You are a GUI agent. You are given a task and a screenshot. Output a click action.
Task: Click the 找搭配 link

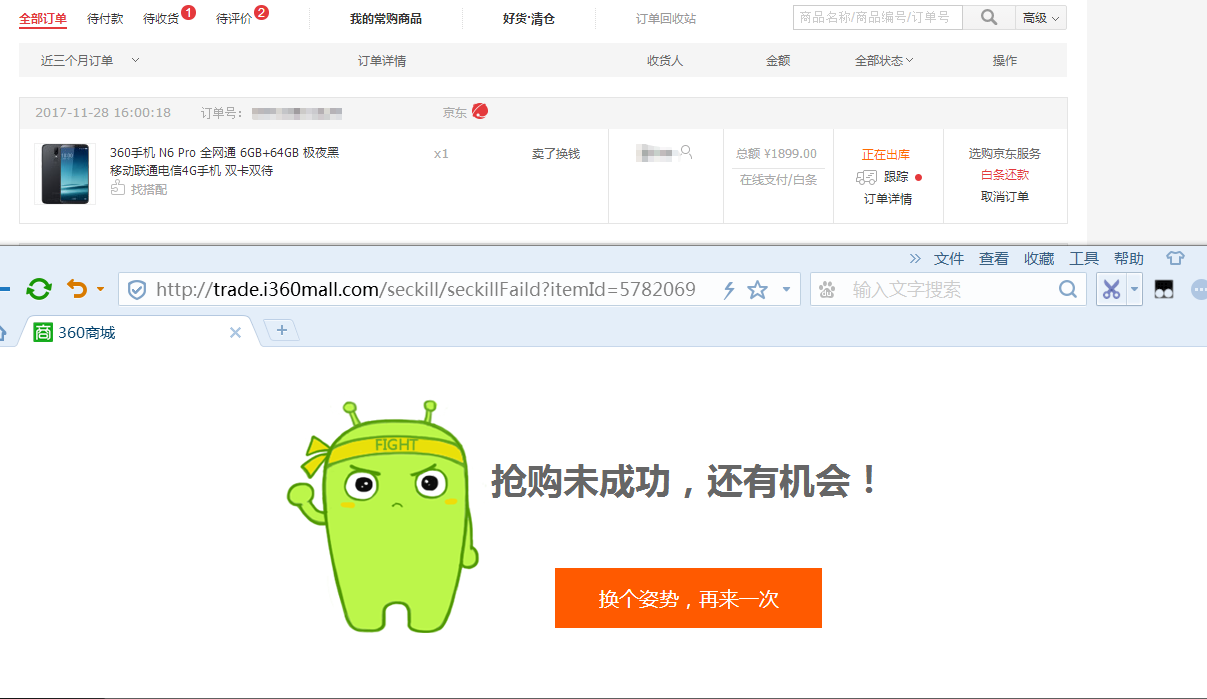pos(149,189)
